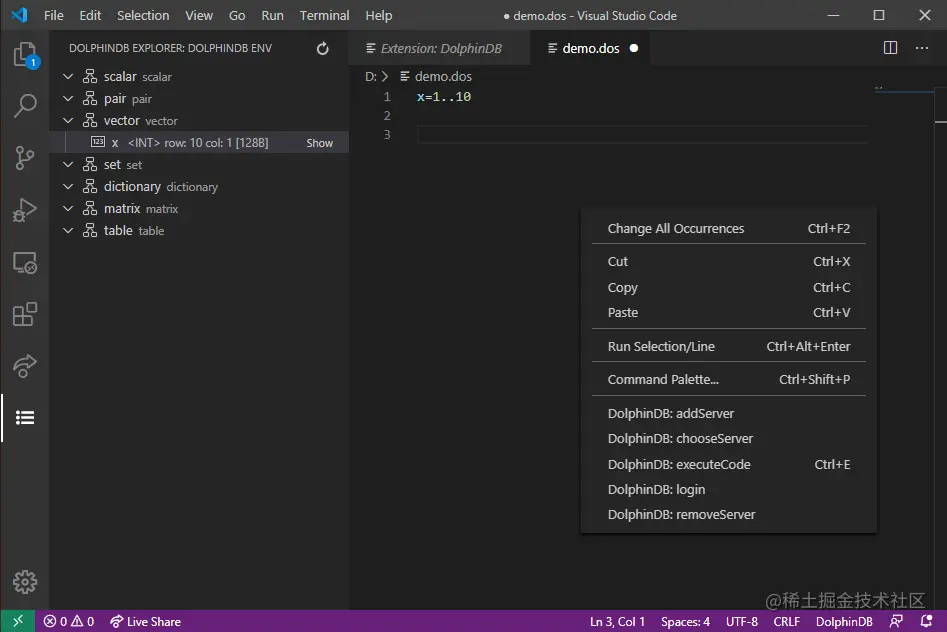Viewport: 947px width, 632px height.
Task: Open the editor More Actions ellipsis
Action: 922,48
